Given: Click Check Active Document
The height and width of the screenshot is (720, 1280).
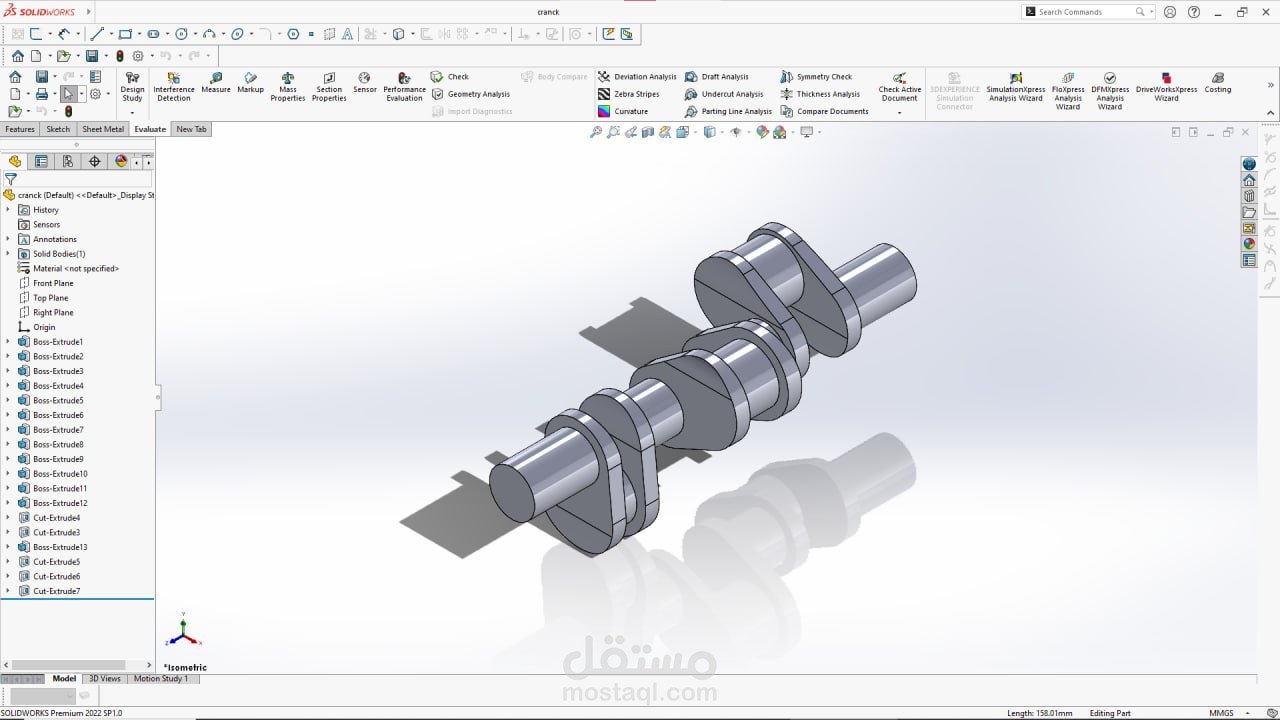Looking at the screenshot, I should click(x=899, y=86).
